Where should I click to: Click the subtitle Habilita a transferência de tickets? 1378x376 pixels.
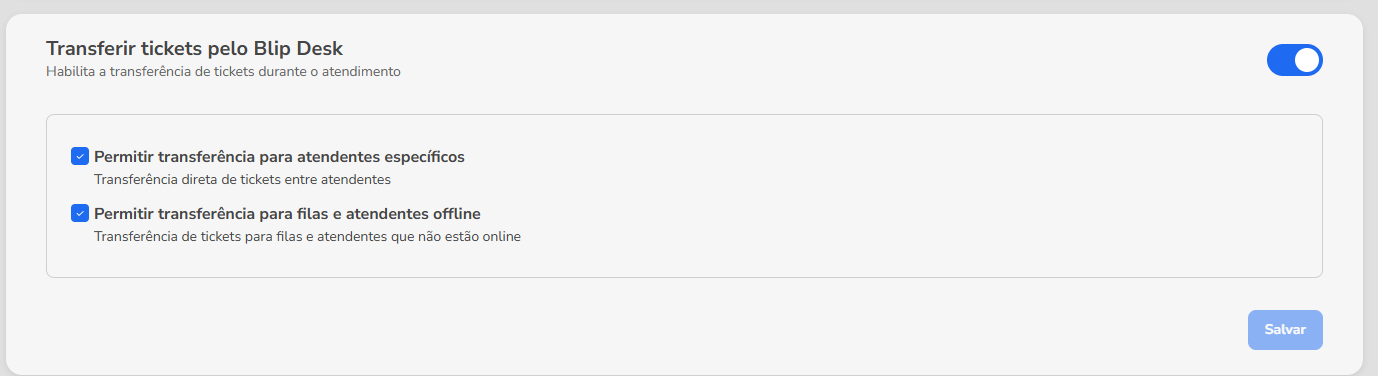[223, 72]
